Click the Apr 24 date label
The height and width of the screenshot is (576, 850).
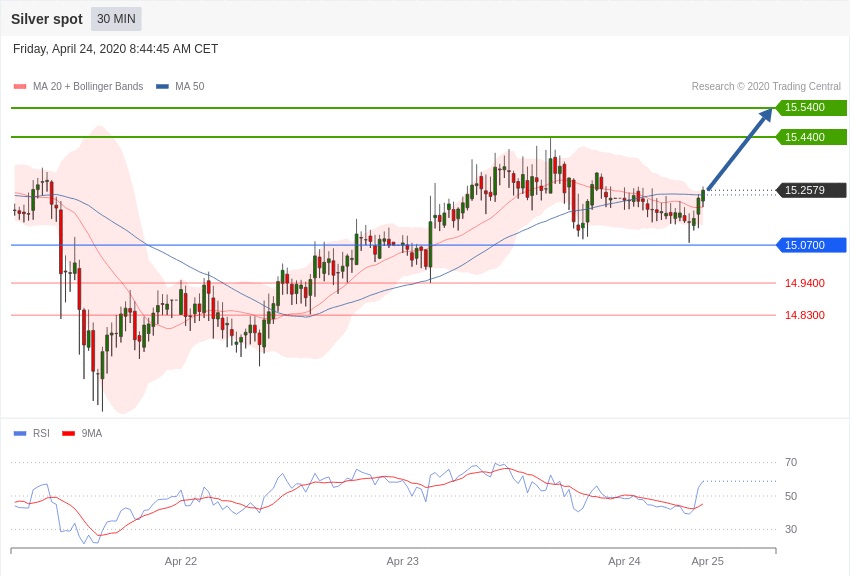[x=624, y=561]
